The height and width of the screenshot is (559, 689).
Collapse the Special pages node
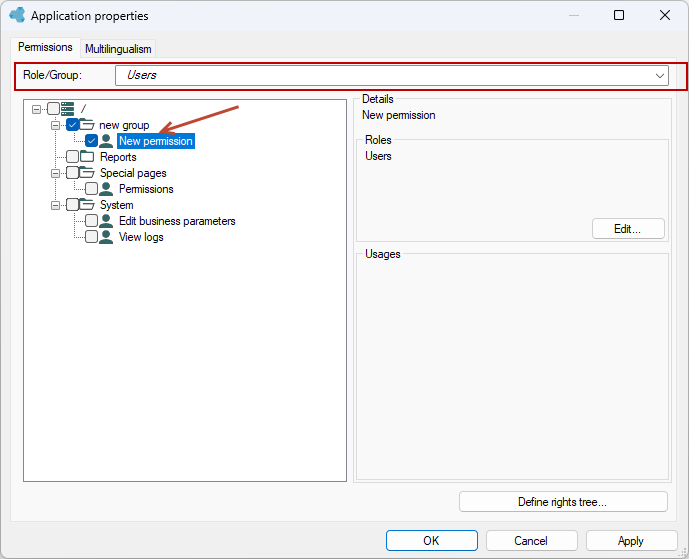[55, 173]
